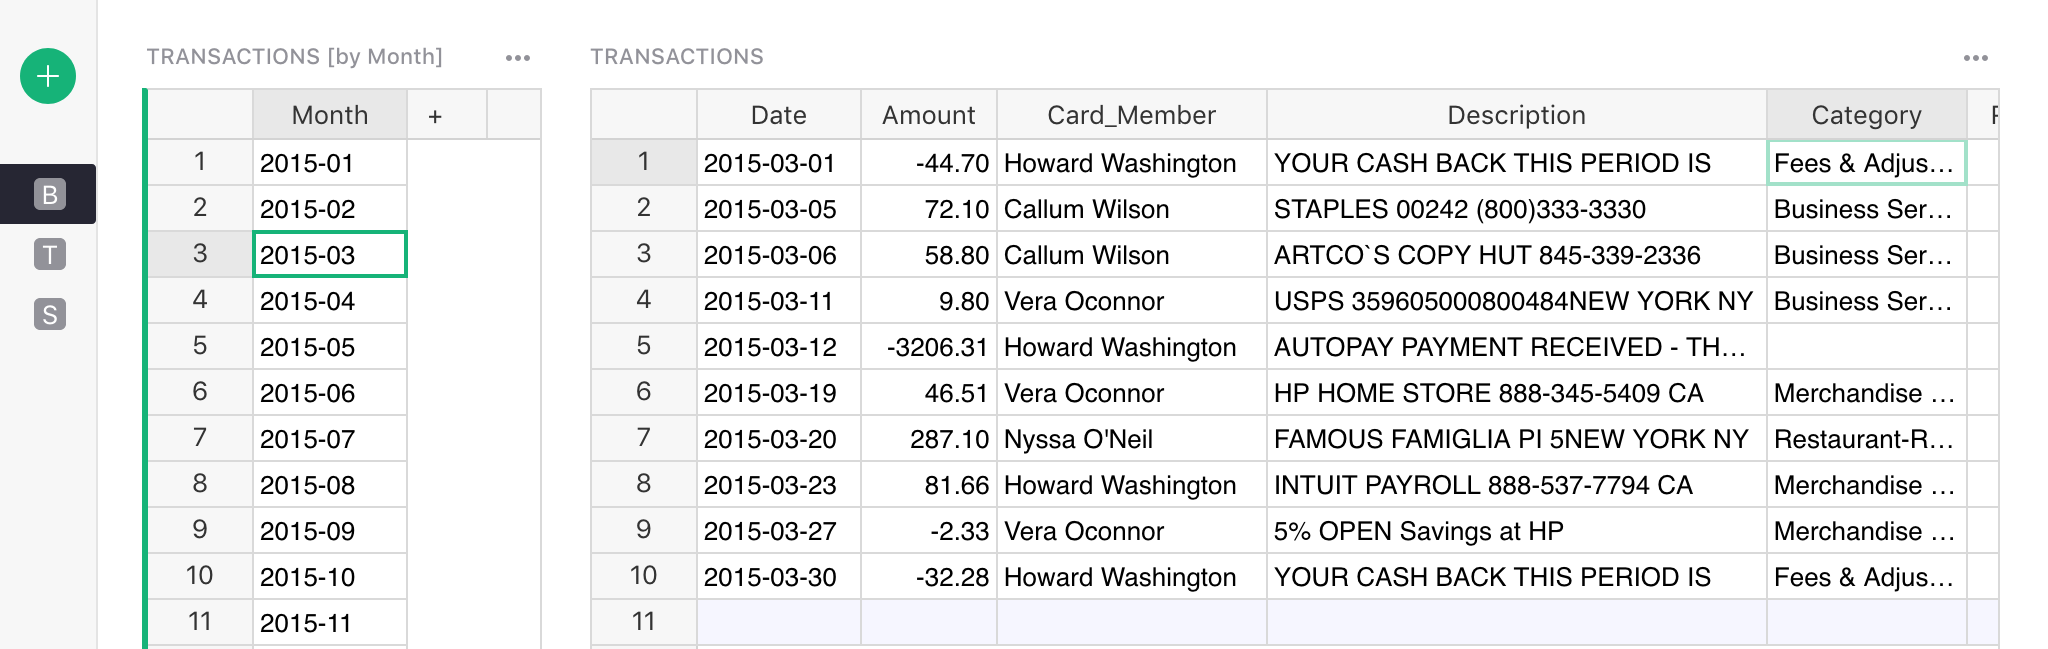Open the Transactions table options menu
Viewport: 2048px width, 649px height.
pos(1975,58)
